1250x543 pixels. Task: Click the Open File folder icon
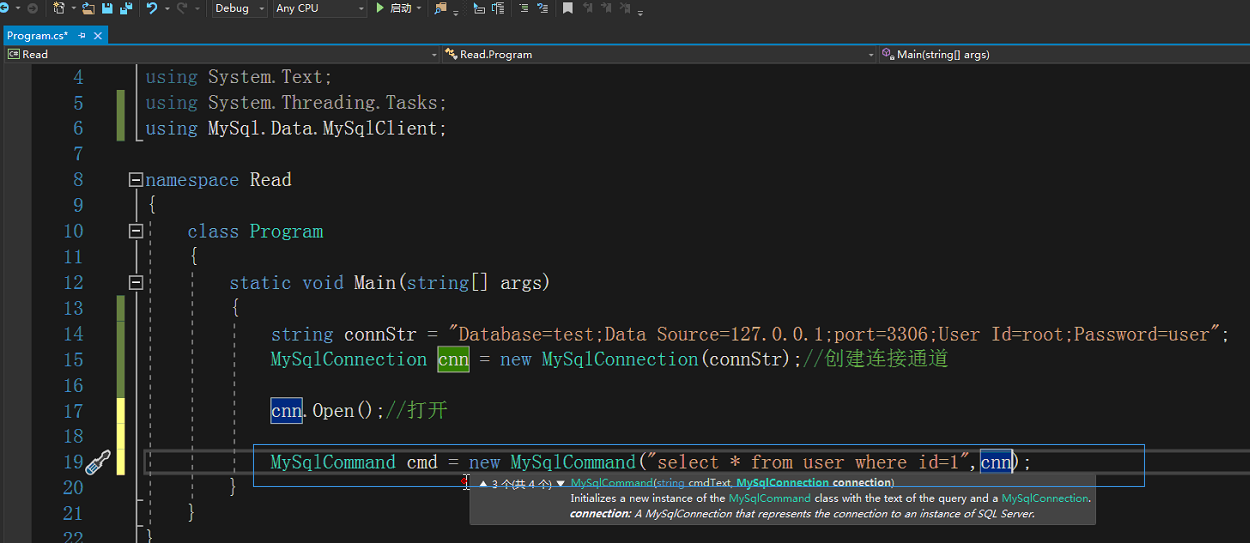[88, 8]
